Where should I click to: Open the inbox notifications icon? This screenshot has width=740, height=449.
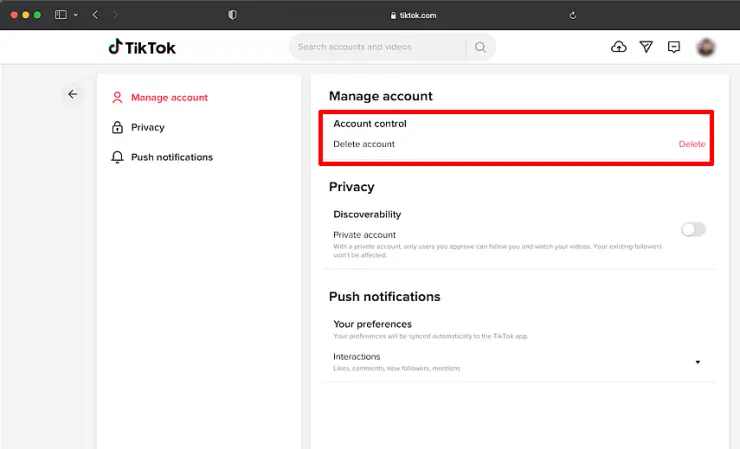(x=674, y=47)
